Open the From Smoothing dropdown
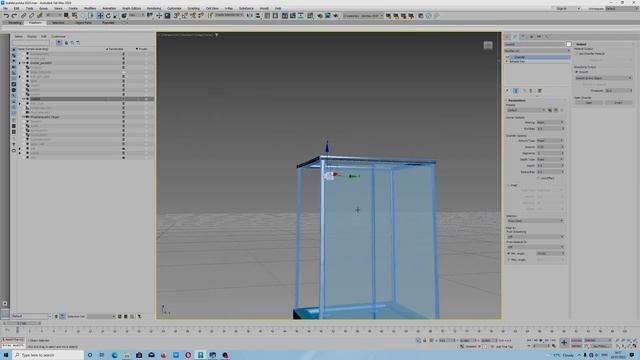This screenshot has height=360, width=640. pos(535,237)
